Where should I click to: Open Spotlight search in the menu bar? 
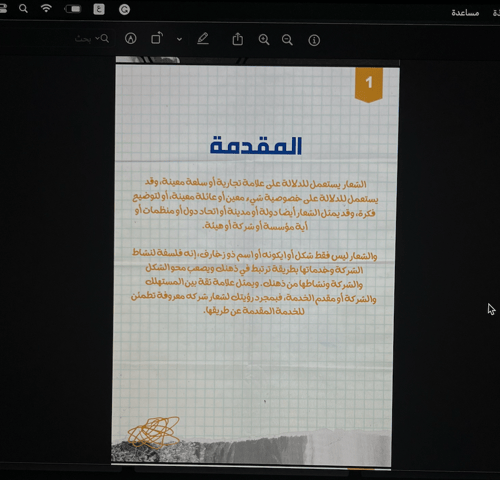click(23, 9)
